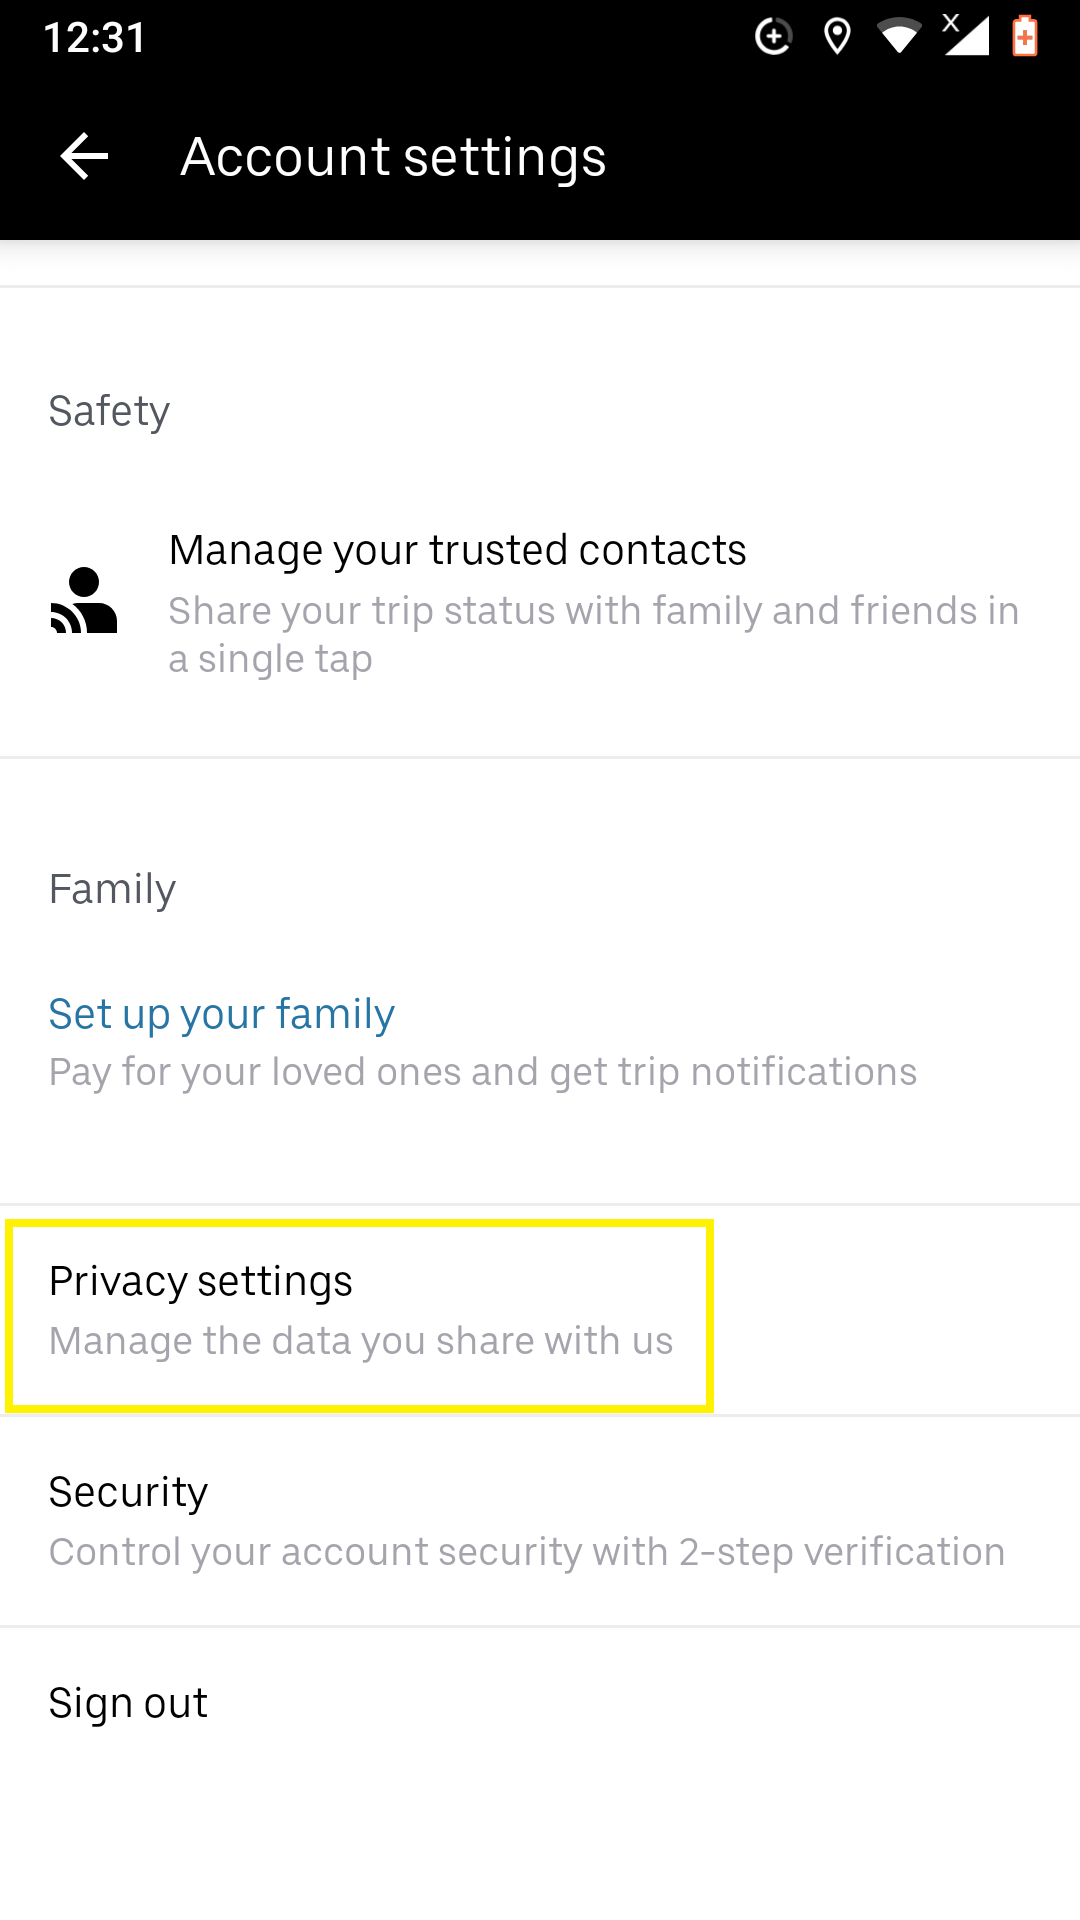
Task: Click the Account settings title
Action: tap(393, 157)
